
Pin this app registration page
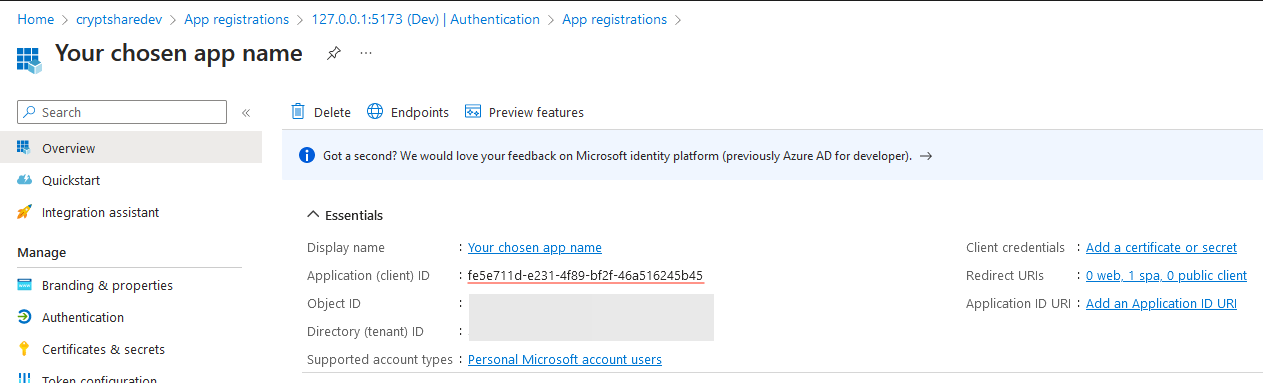pos(334,54)
